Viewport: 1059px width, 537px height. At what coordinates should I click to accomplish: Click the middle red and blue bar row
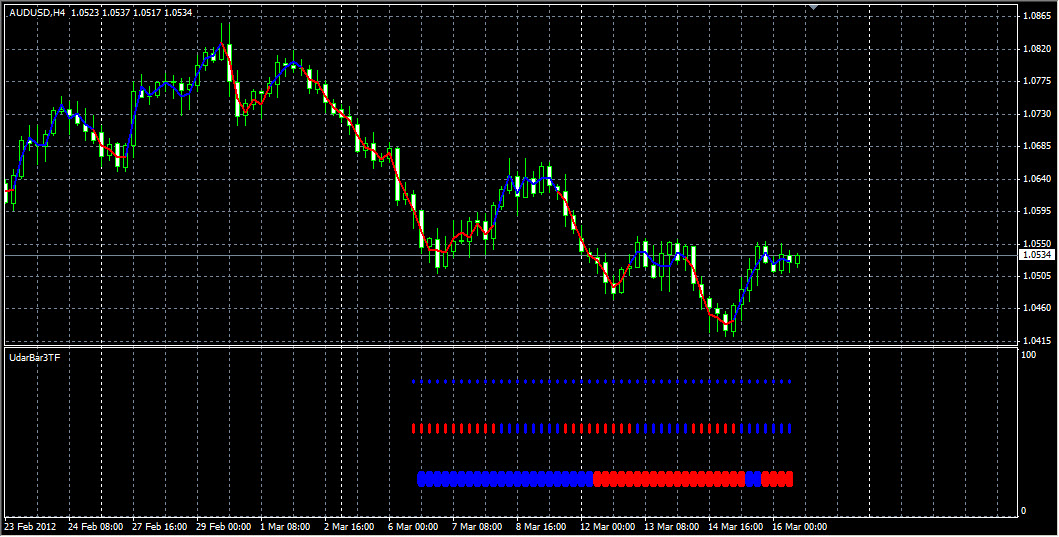click(x=600, y=428)
